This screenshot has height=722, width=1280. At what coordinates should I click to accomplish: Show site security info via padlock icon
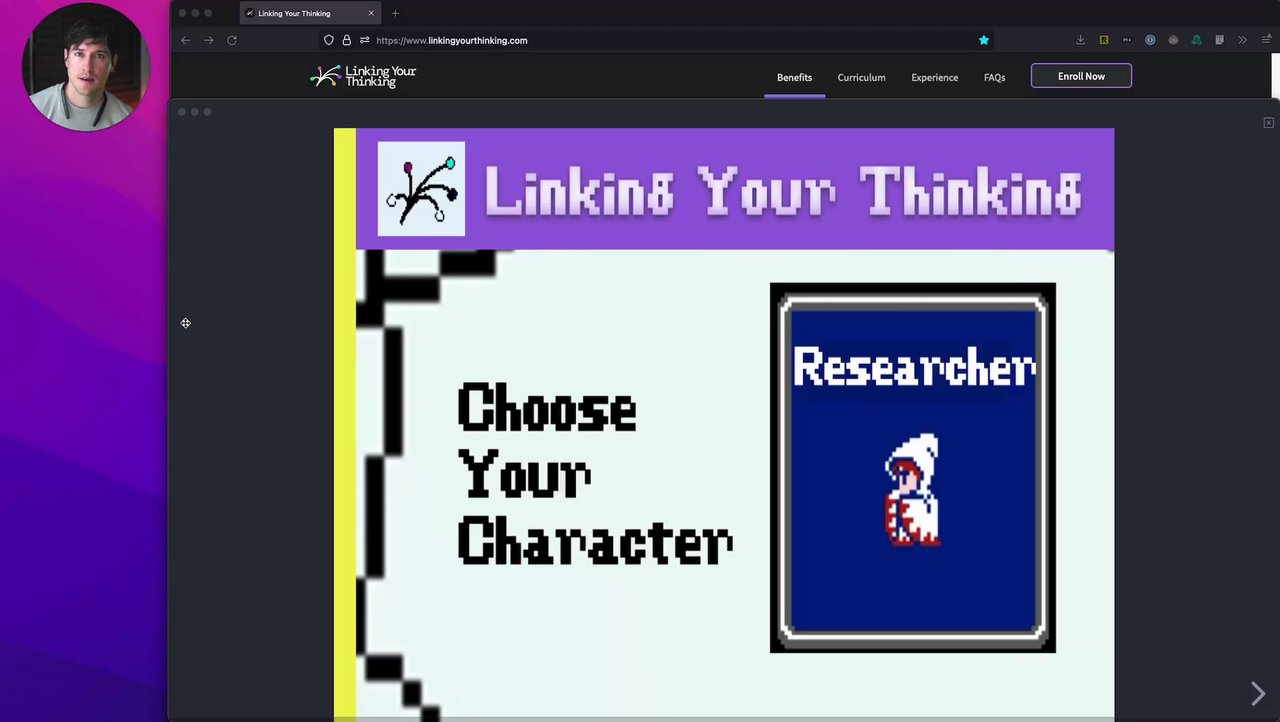(x=346, y=40)
